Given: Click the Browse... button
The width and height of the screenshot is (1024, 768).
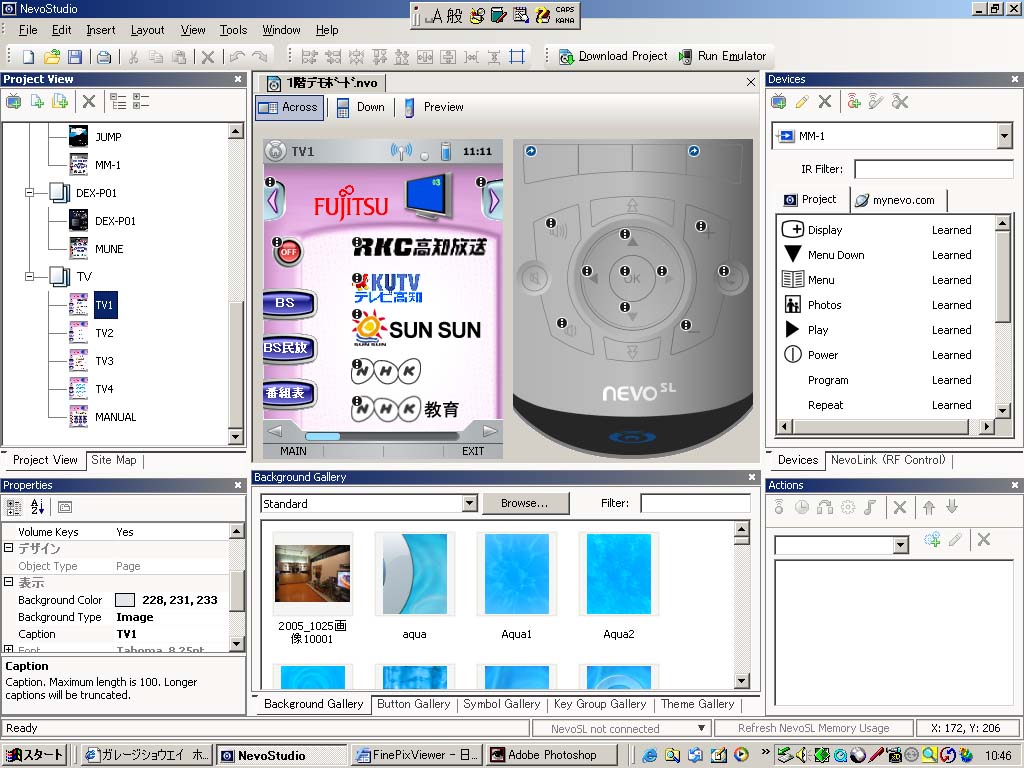Looking at the screenshot, I should click(x=525, y=503).
